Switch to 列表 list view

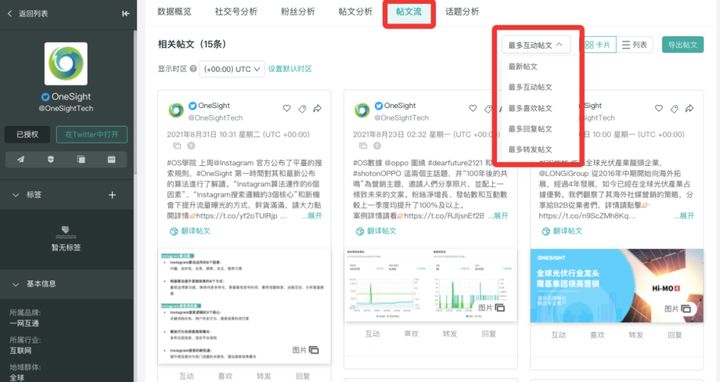[x=635, y=45]
